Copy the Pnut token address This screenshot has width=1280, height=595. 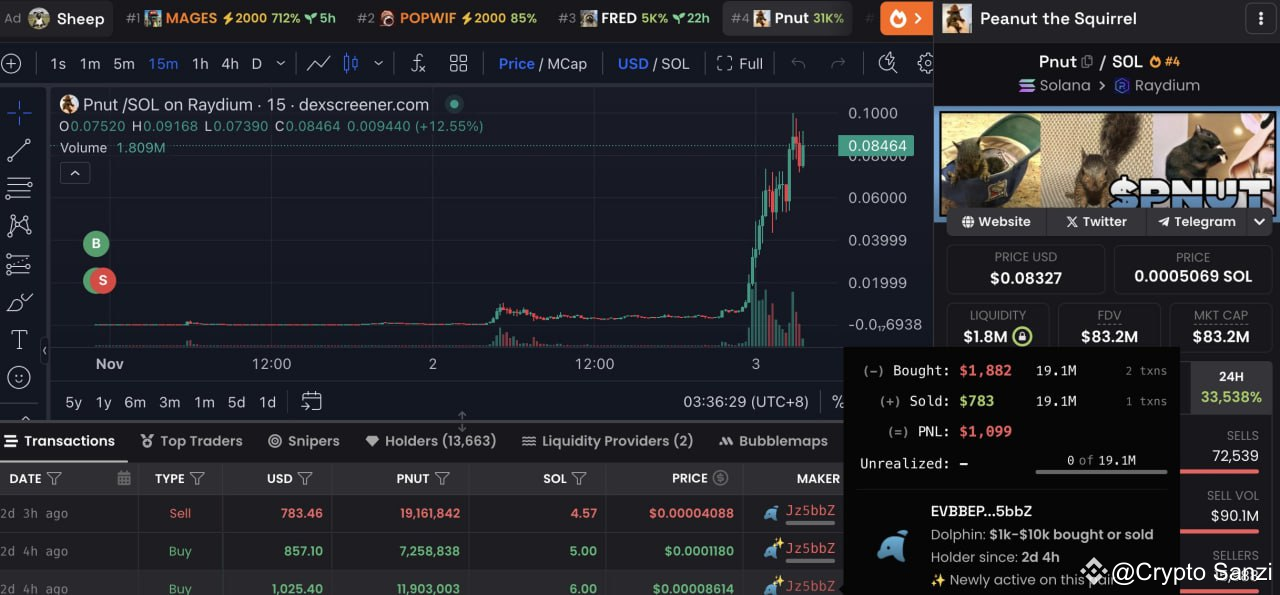coord(1087,62)
